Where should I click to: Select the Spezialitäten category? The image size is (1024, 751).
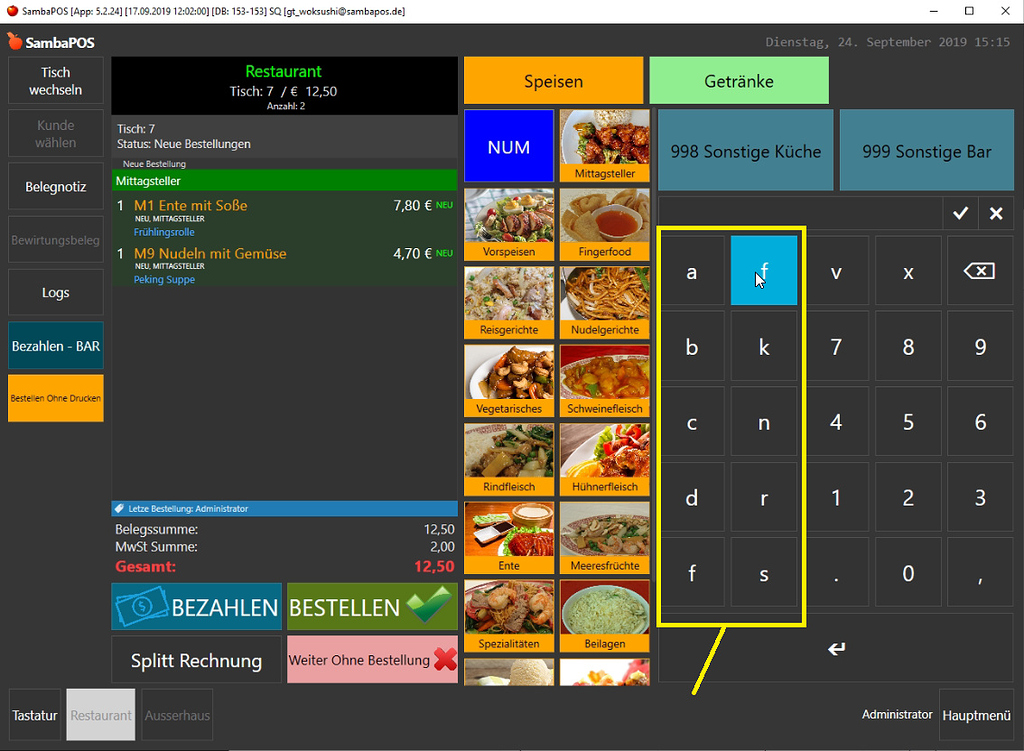click(508, 615)
